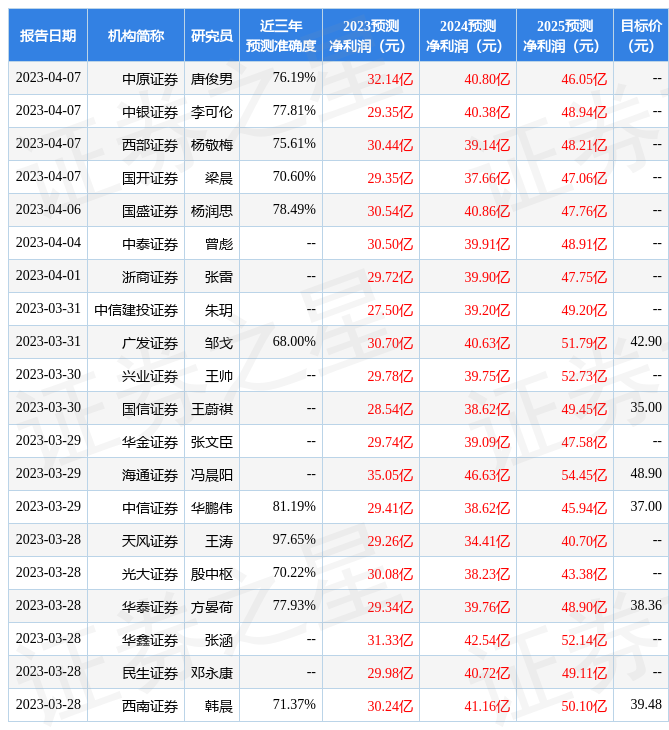Click target price 37.00

(x=646, y=507)
